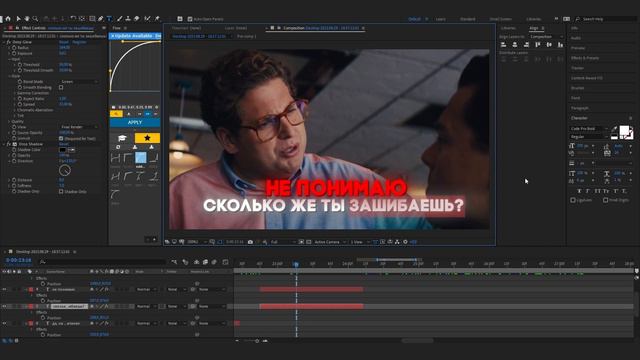Toggle the Ligatures checkbox
640x360 pixels.
click(x=573, y=200)
